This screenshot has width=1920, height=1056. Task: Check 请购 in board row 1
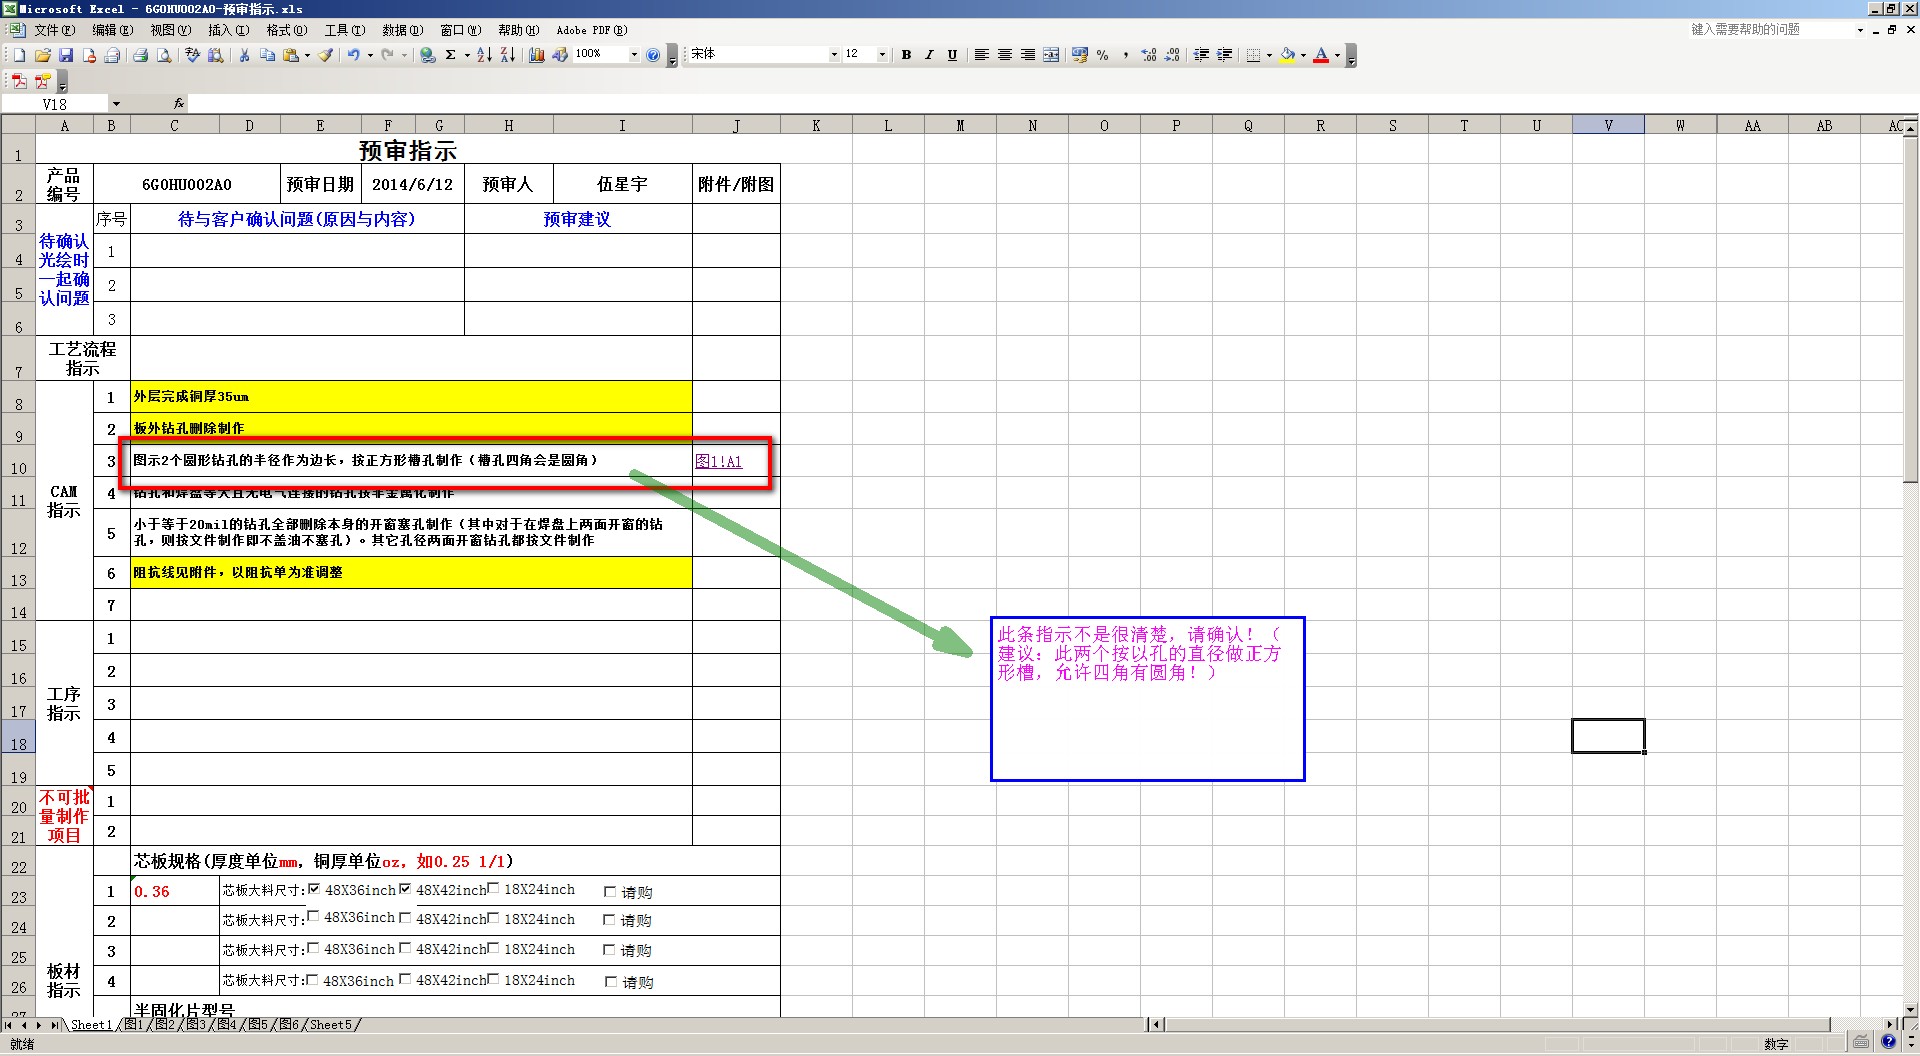[610, 891]
